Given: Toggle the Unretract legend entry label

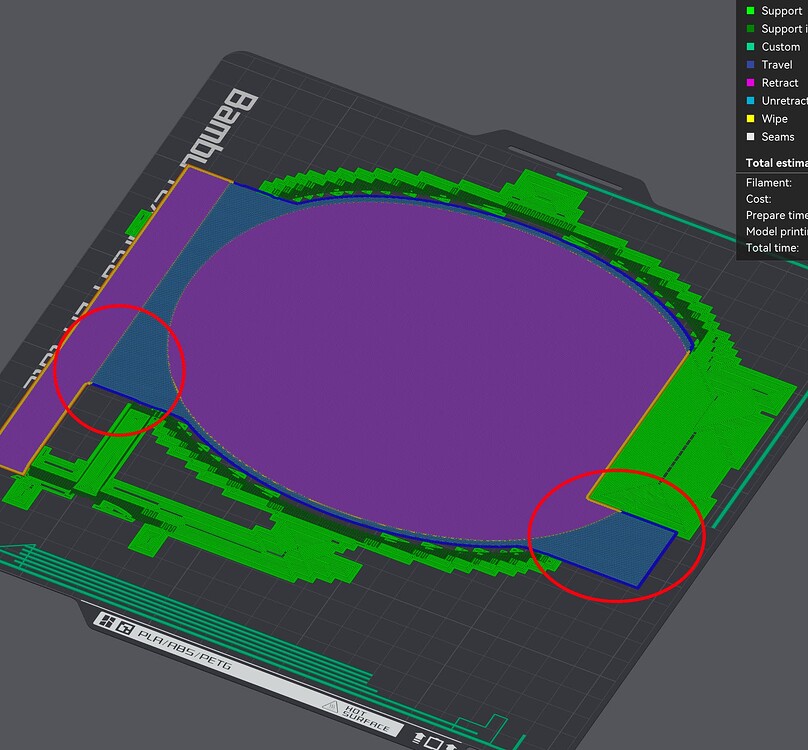Looking at the screenshot, I should (784, 101).
